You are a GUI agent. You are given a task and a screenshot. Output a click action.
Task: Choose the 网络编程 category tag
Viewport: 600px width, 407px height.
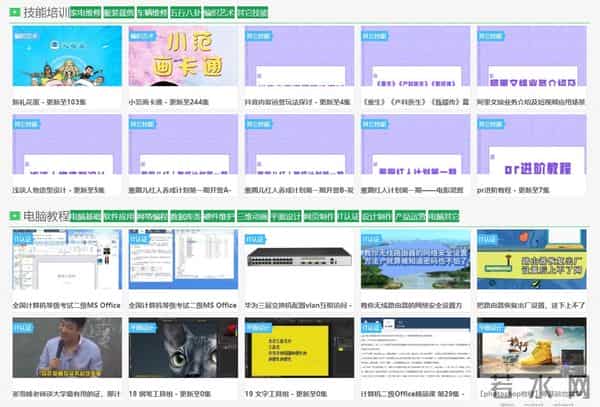pos(151,216)
